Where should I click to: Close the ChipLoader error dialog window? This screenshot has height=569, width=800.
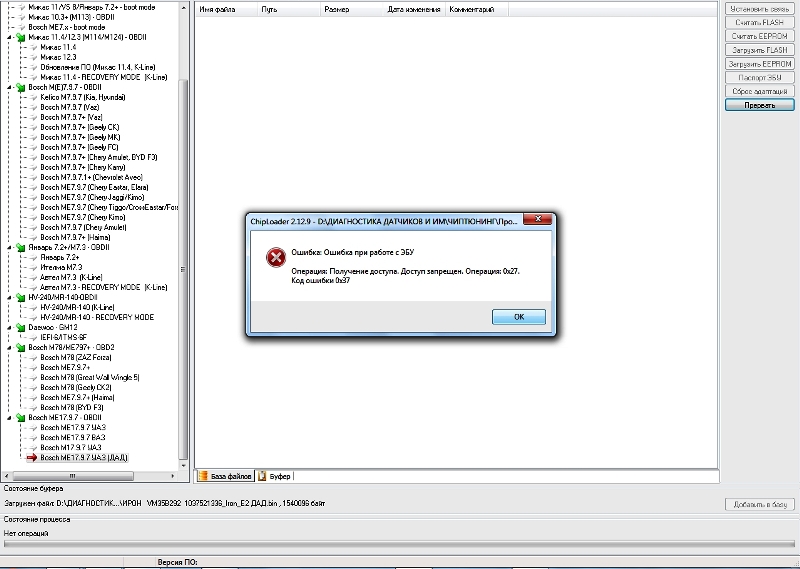[539, 218]
